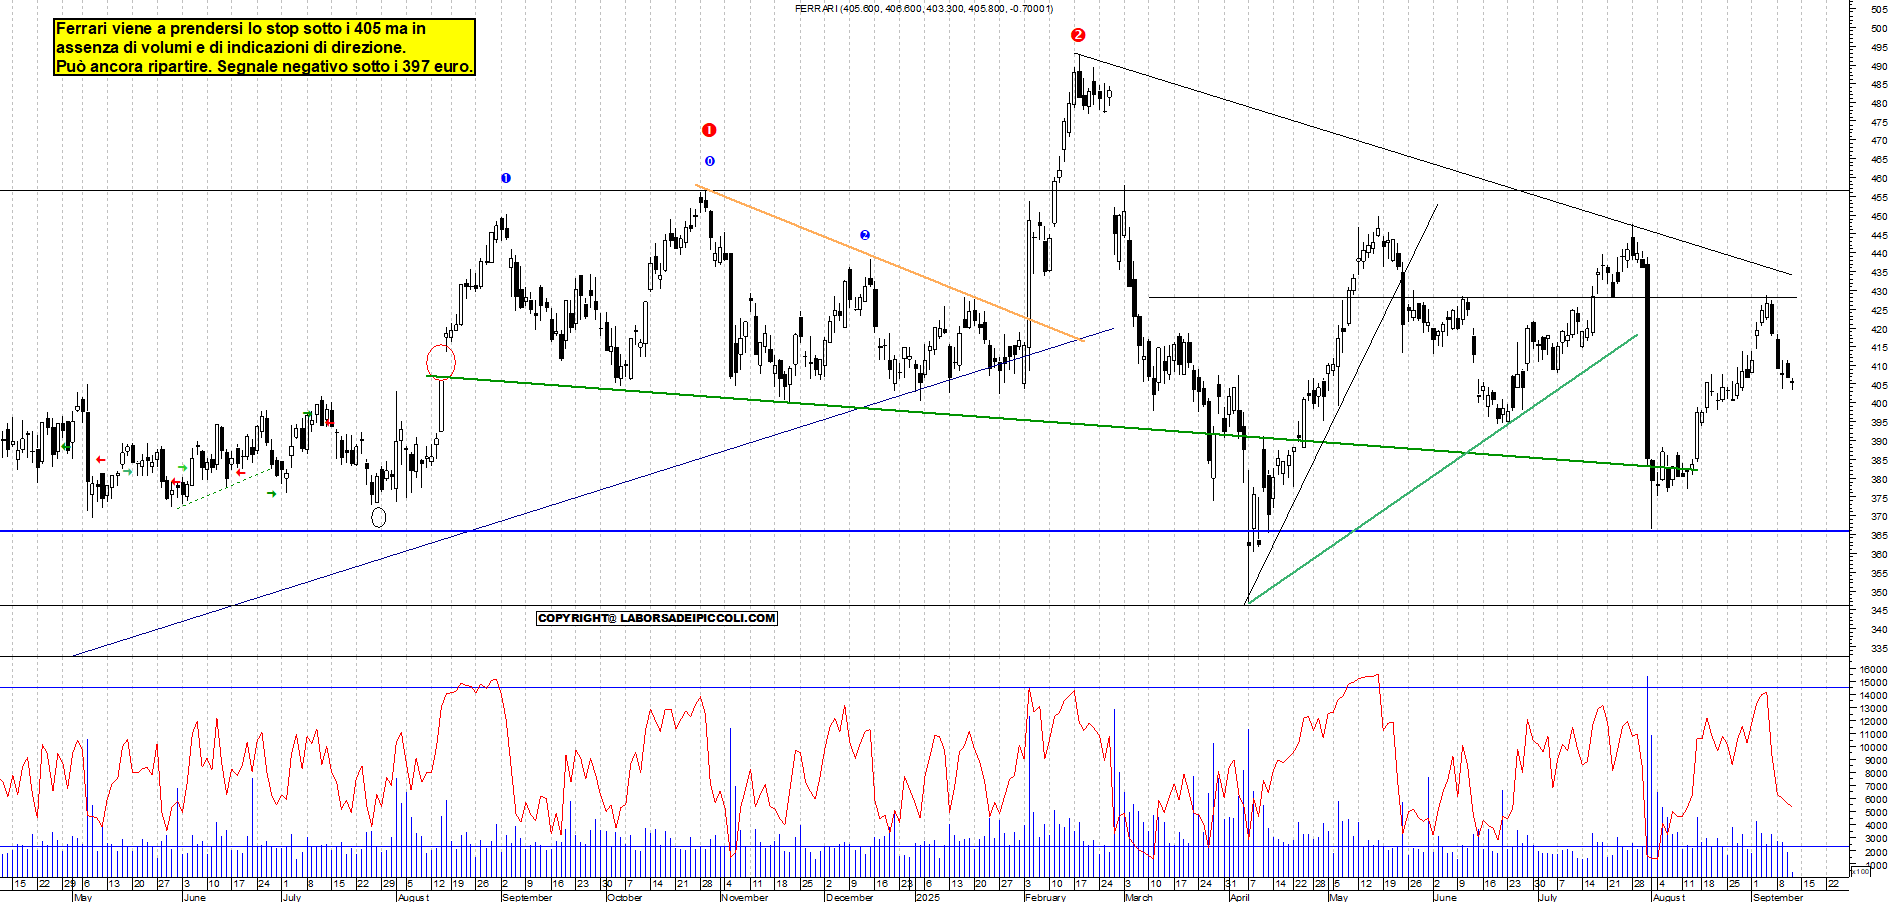
Task: Click the 335 price level on the price axis
Action: (1878, 649)
